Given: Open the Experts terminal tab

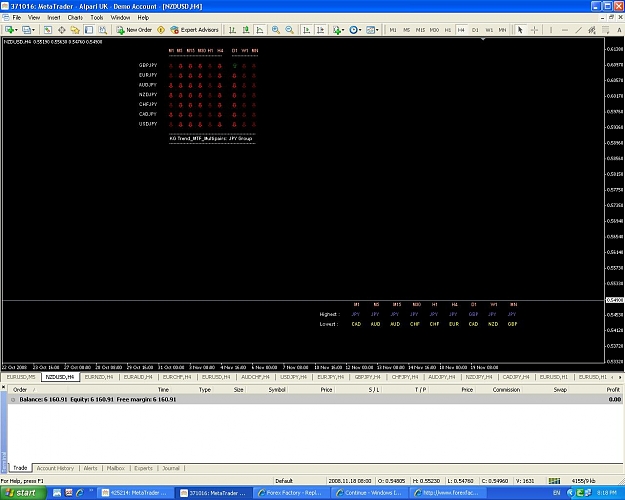Looking at the screenshot, I should pos(143,468).
